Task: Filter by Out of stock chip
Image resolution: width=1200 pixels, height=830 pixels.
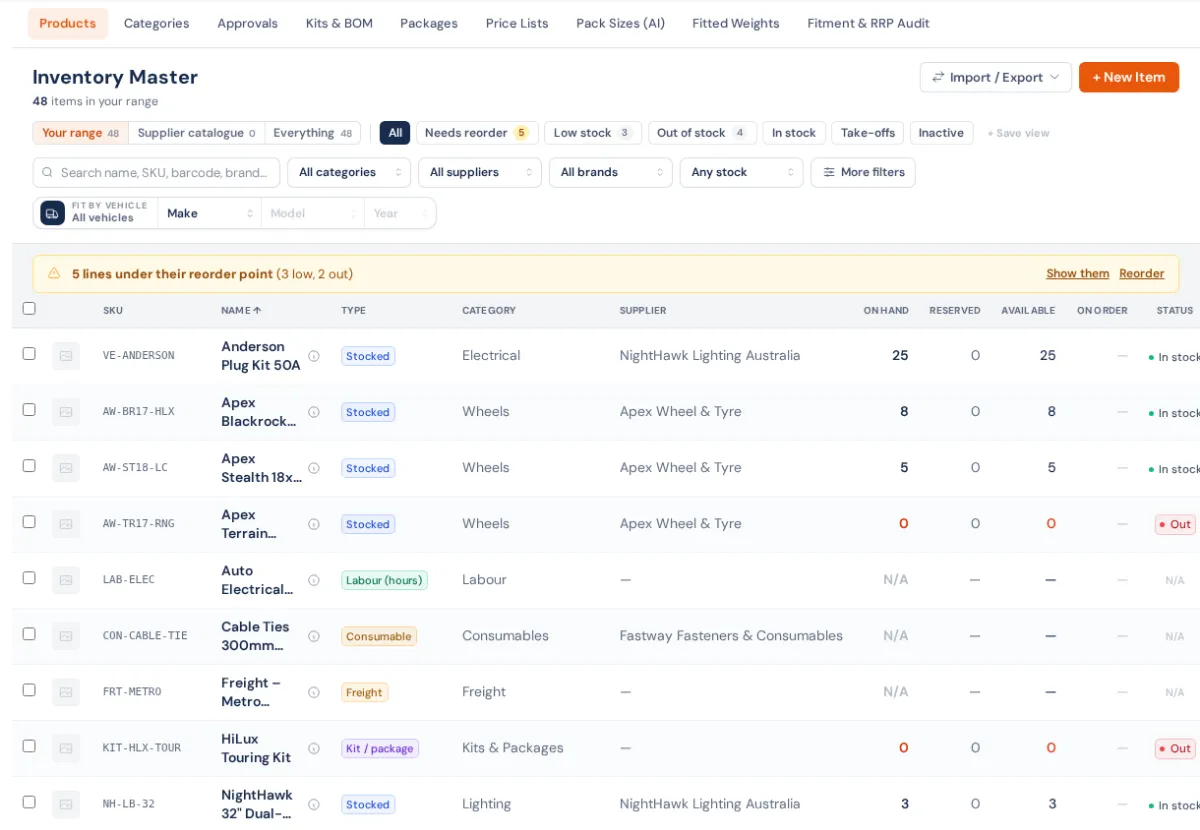Action: point(702,133)
